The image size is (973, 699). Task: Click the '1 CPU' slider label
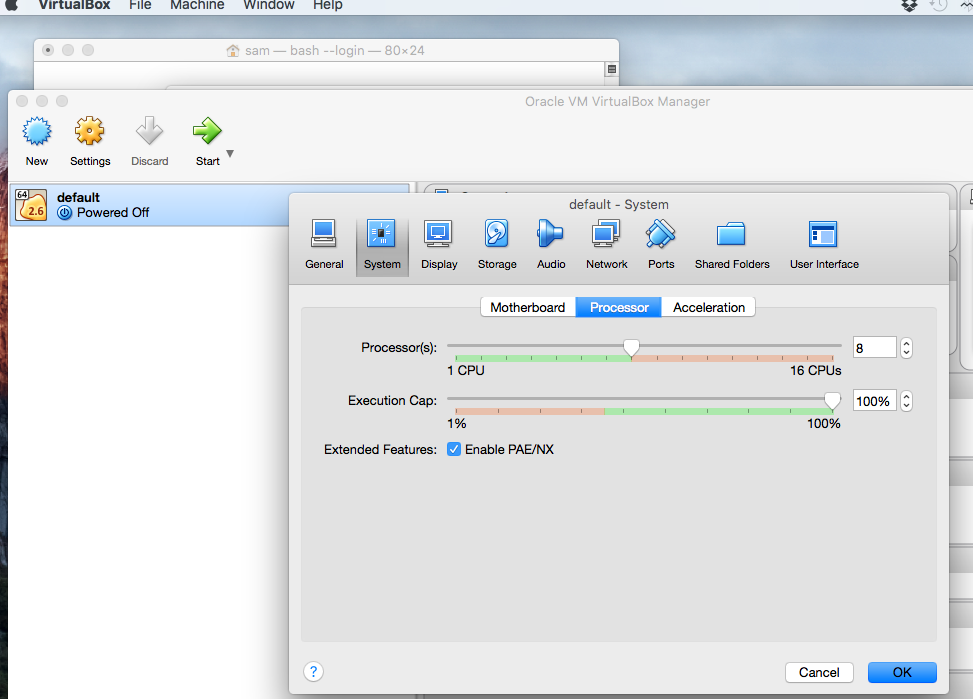(x=465, y=371)
